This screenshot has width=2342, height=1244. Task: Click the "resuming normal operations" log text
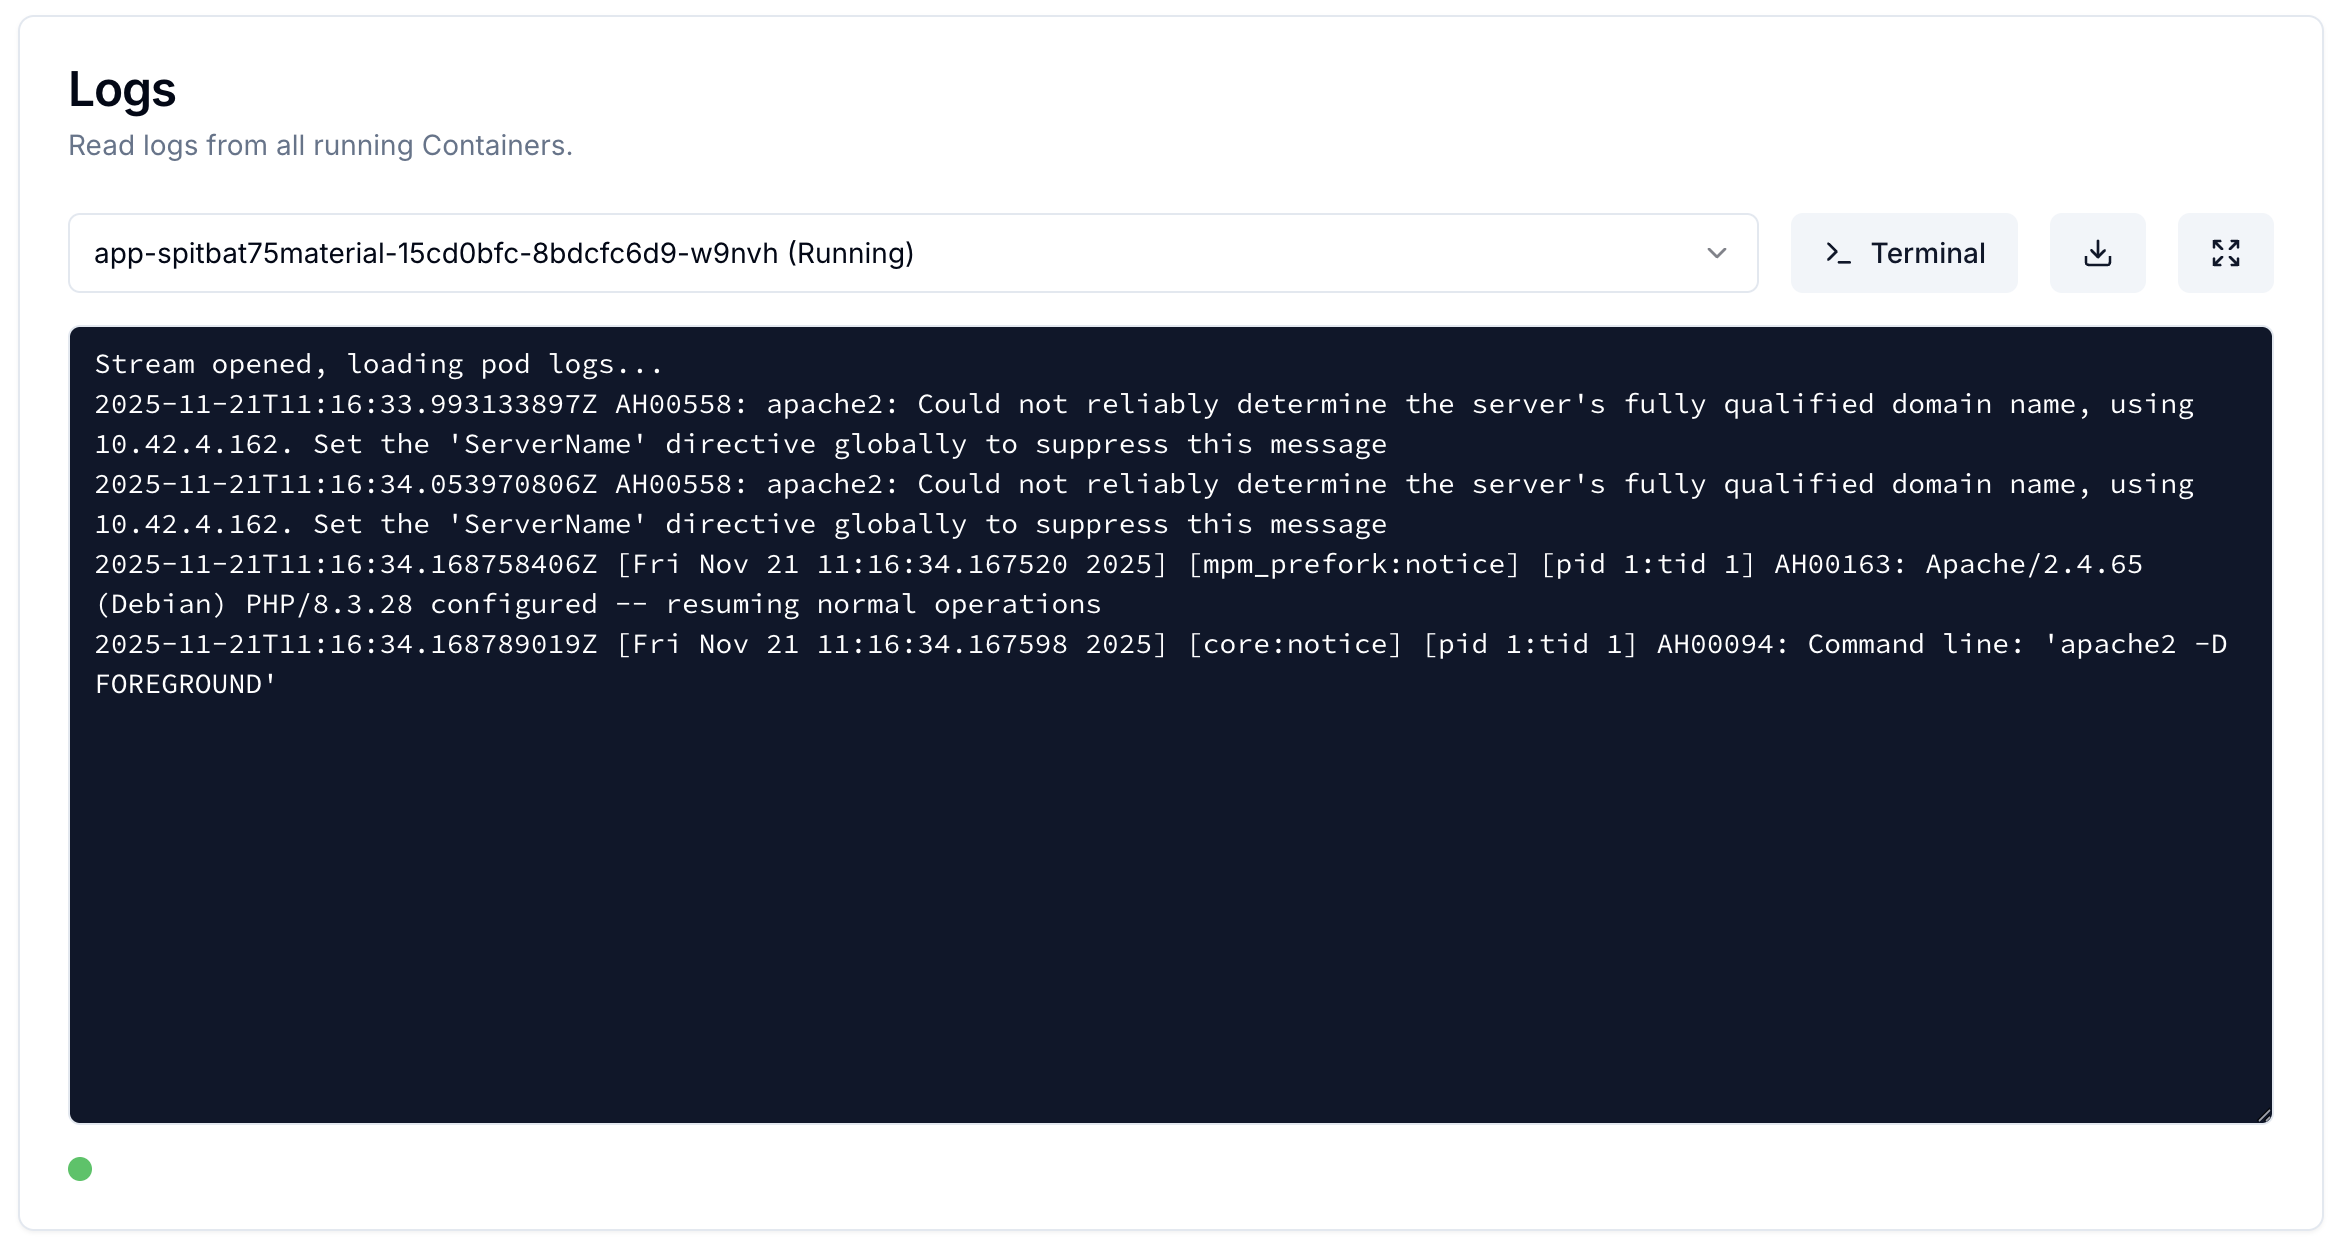[x=883, y=605]
